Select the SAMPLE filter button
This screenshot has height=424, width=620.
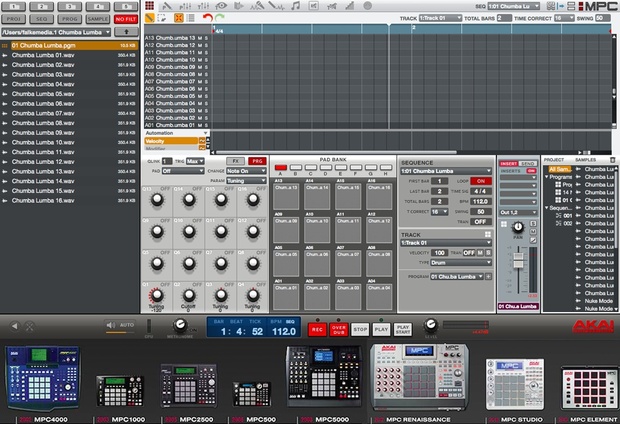98,19
